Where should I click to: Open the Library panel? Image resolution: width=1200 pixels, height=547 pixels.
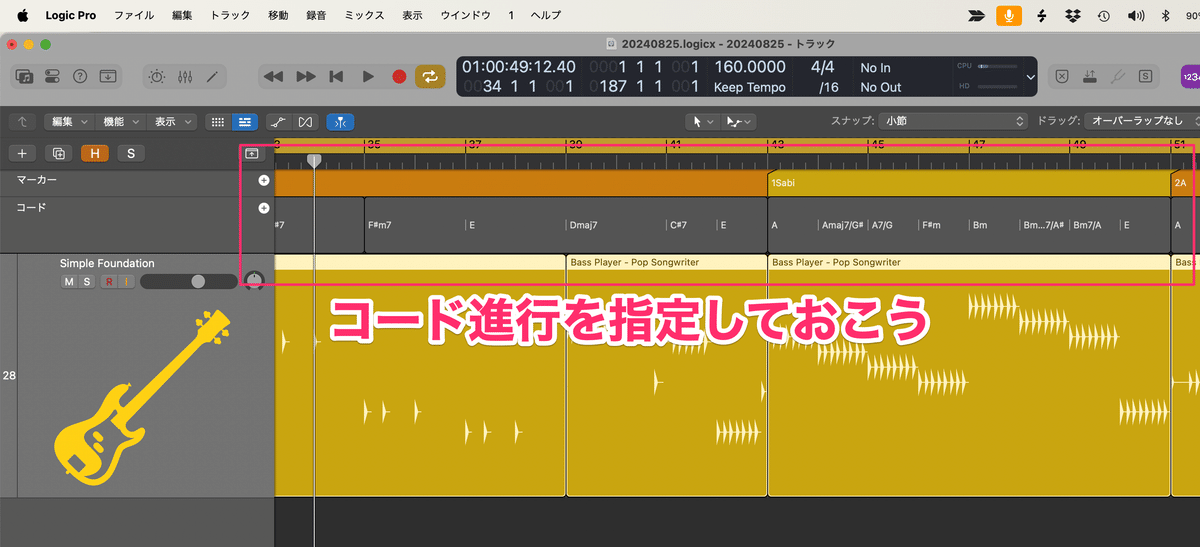[x=25, y=76]
